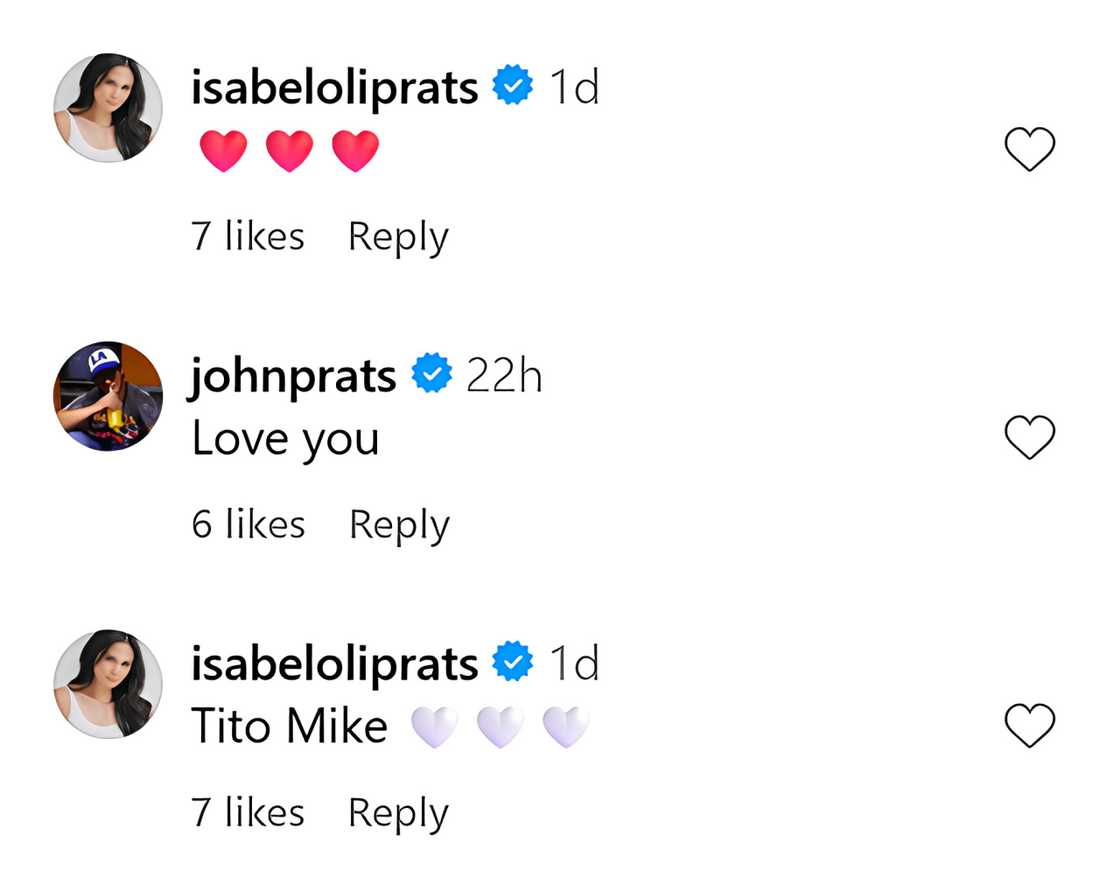Viewport: 1120px width, 892px height.
Task: Visit isabeloliprats username above the red hearts
Action: coord(334,88)
